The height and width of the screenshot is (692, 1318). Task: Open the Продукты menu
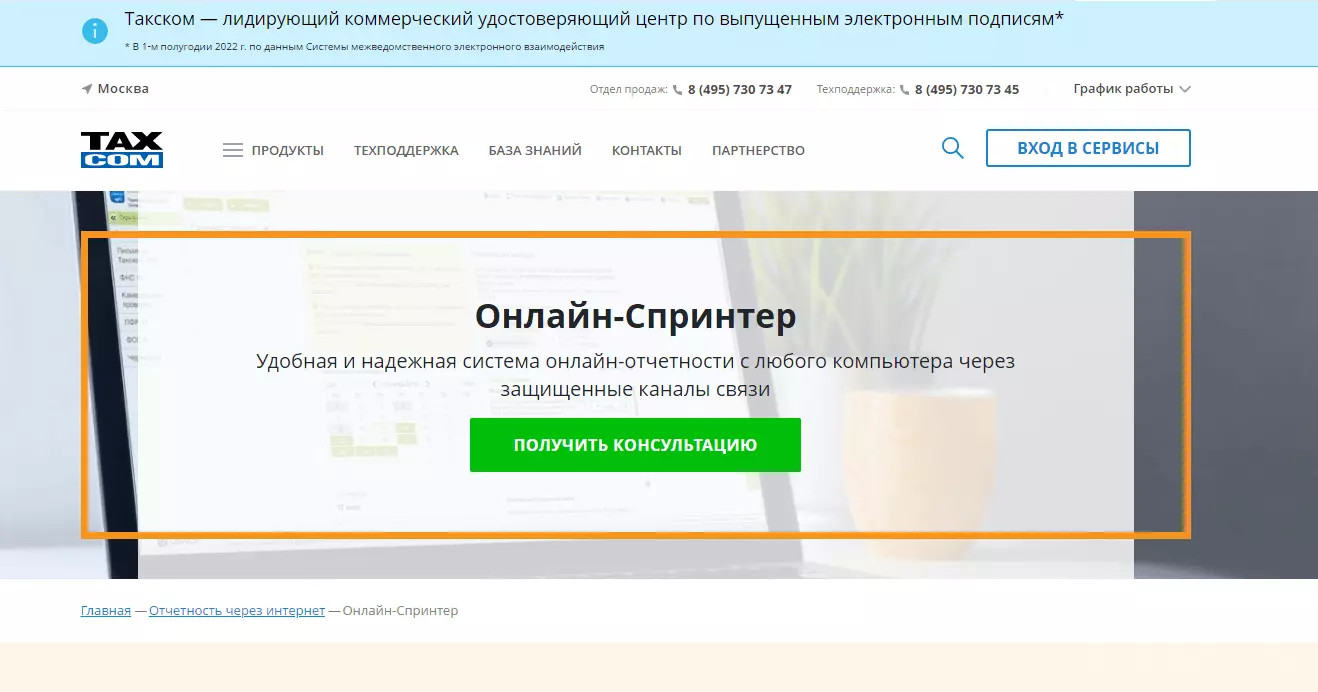(x=288, y=151)
